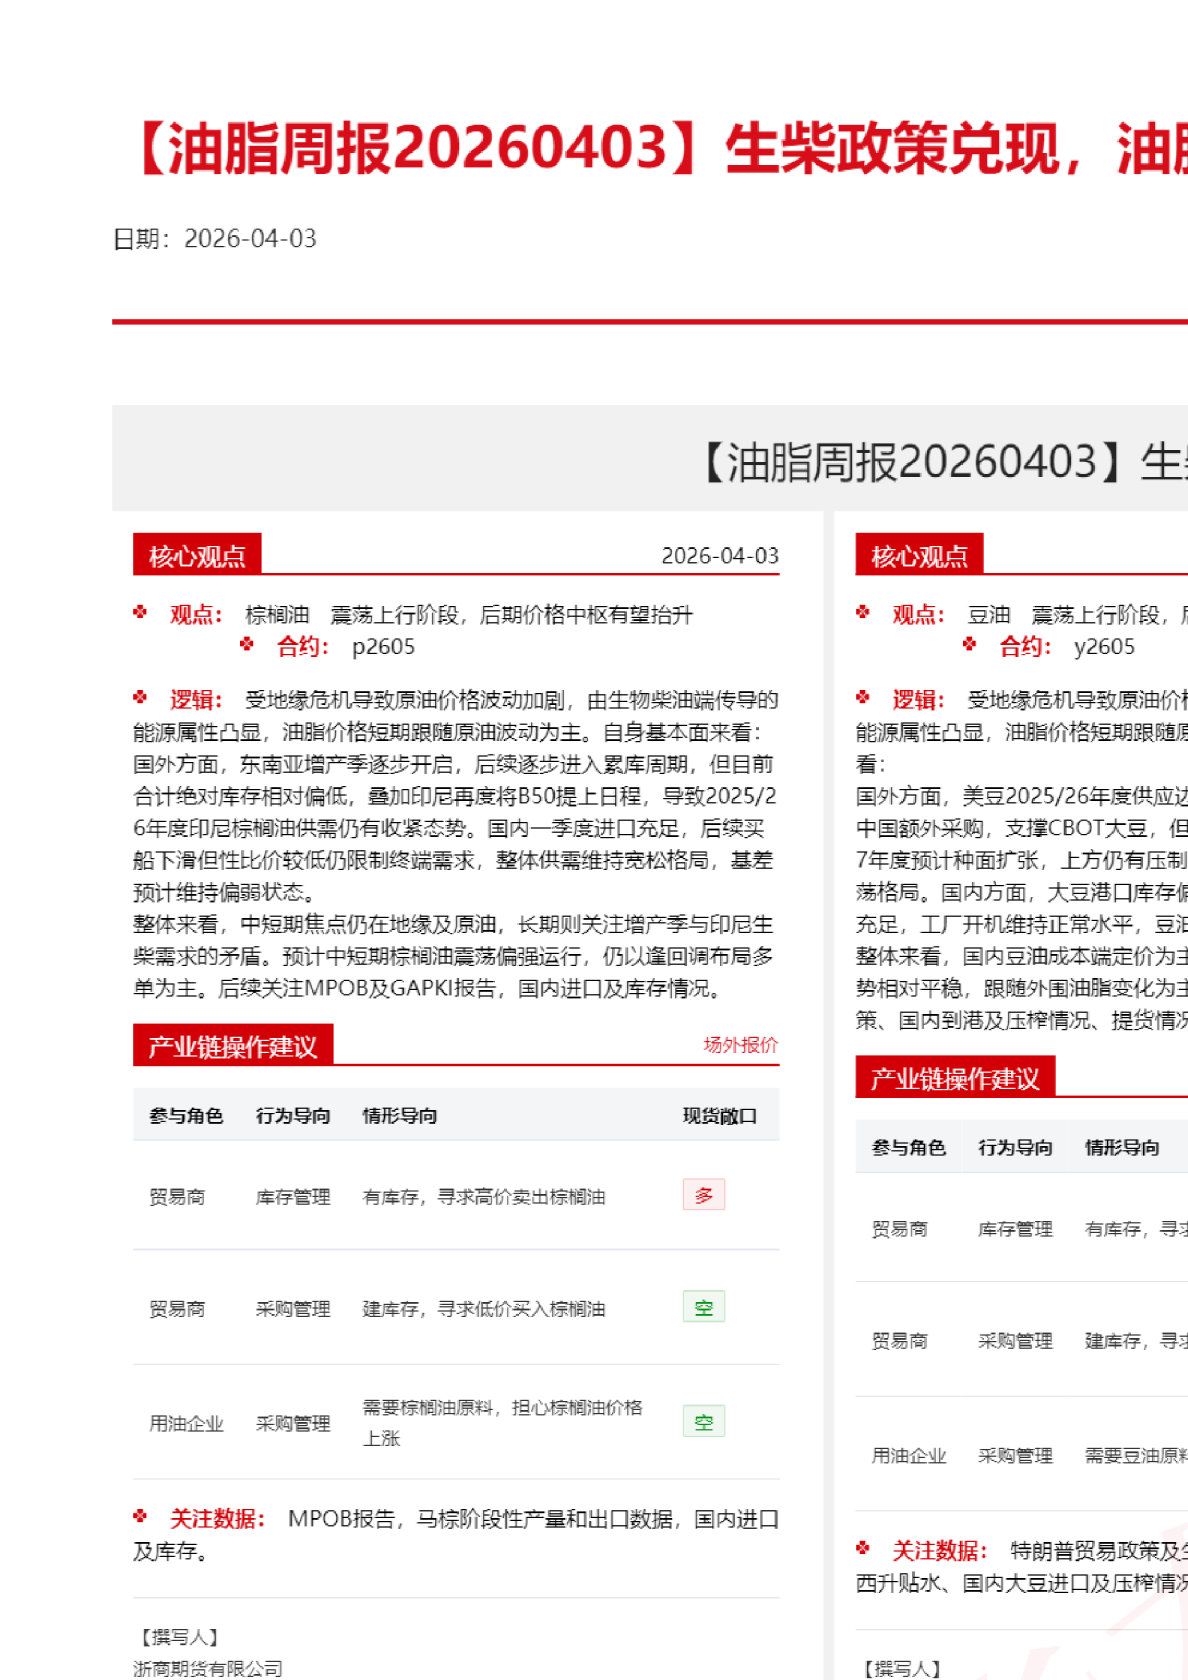Screen dimensions: 1188x1680
Task: Click the green 空 badge in the 用油企业 row
Action: tap(704, 1421)
